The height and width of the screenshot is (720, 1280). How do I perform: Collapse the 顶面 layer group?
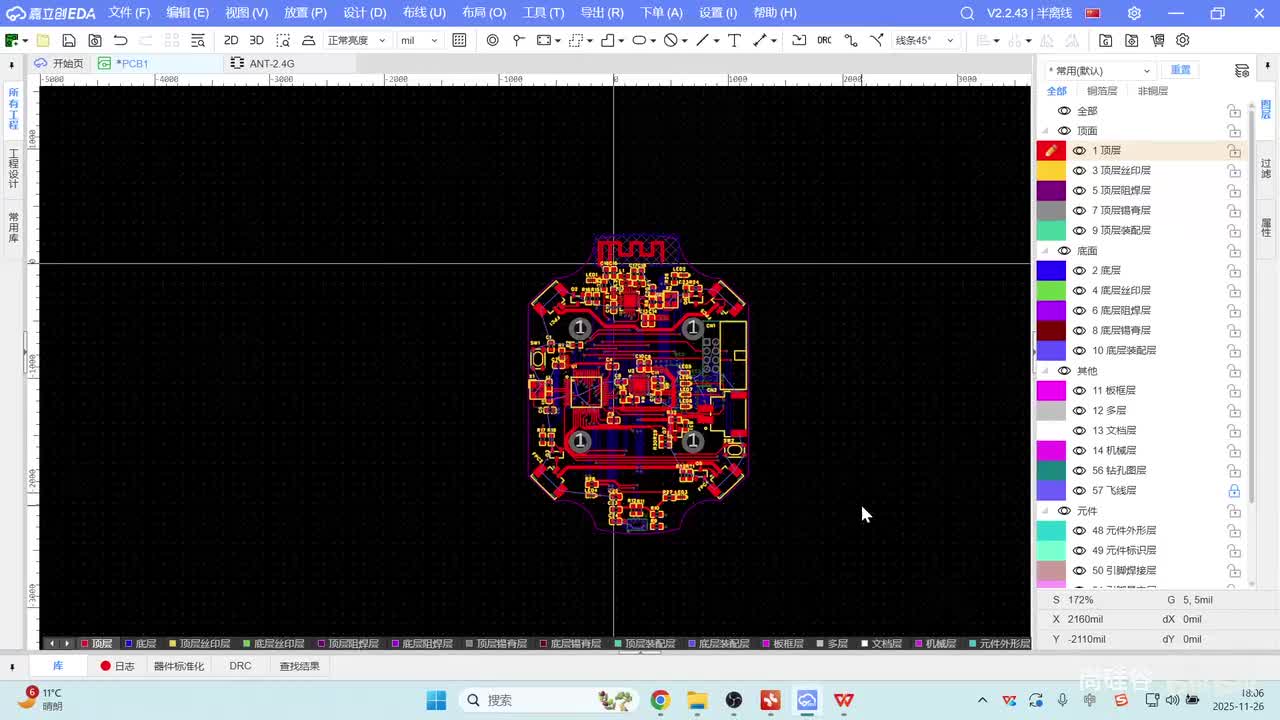(1046, 131)
